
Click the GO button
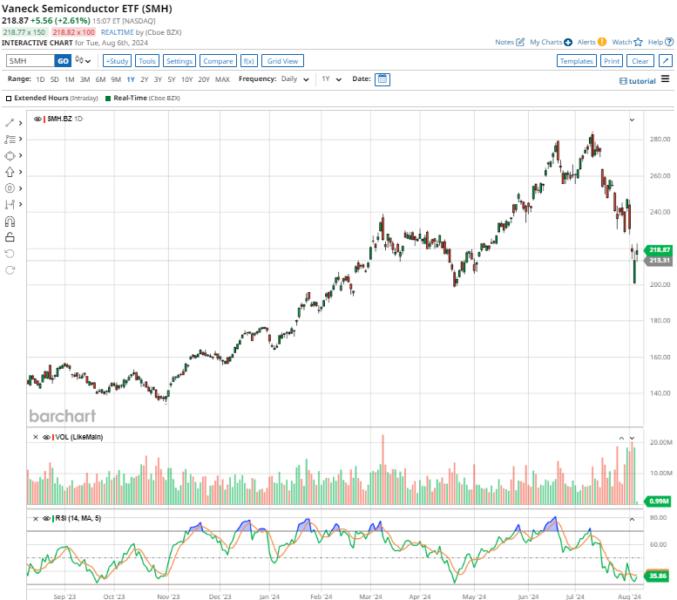tap(63, 61)
